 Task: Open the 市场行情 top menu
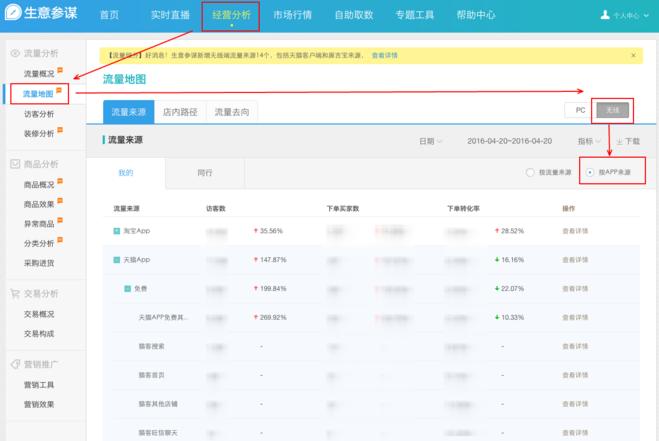(x=293, y=15)
